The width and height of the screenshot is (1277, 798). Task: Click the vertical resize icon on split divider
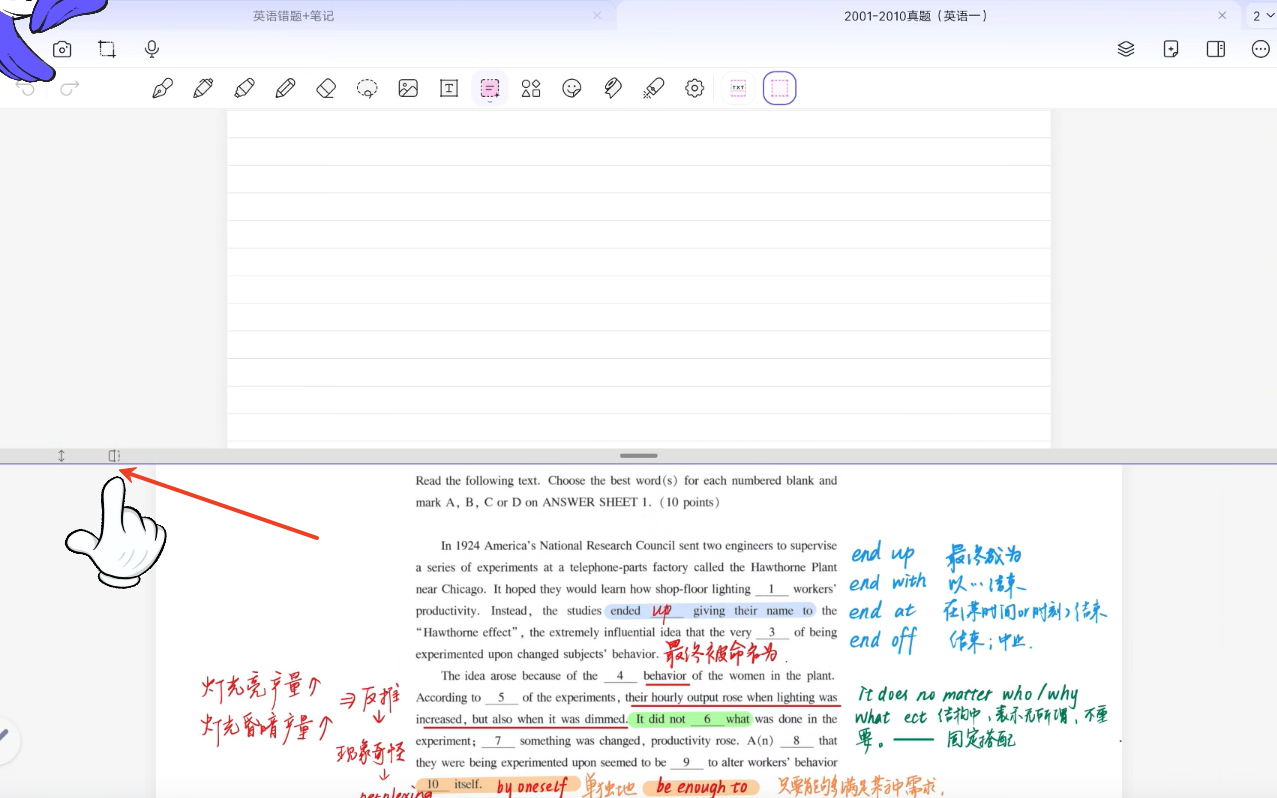[x=61, y=456]
